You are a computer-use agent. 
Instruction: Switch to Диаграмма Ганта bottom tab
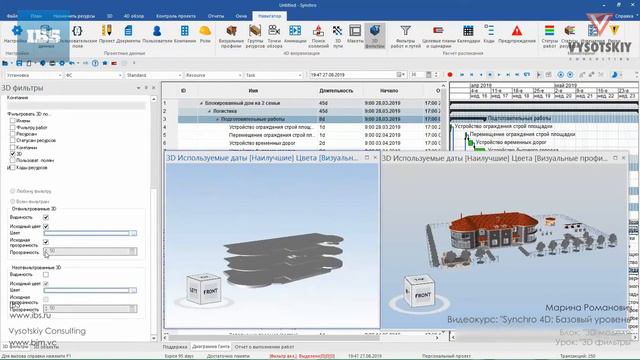point(211,347)
